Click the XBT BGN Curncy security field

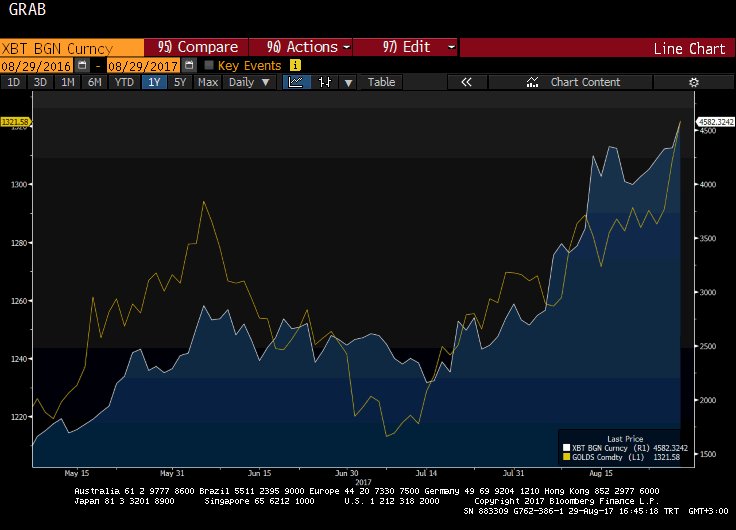pyautogui.click(x=72, y=48)
